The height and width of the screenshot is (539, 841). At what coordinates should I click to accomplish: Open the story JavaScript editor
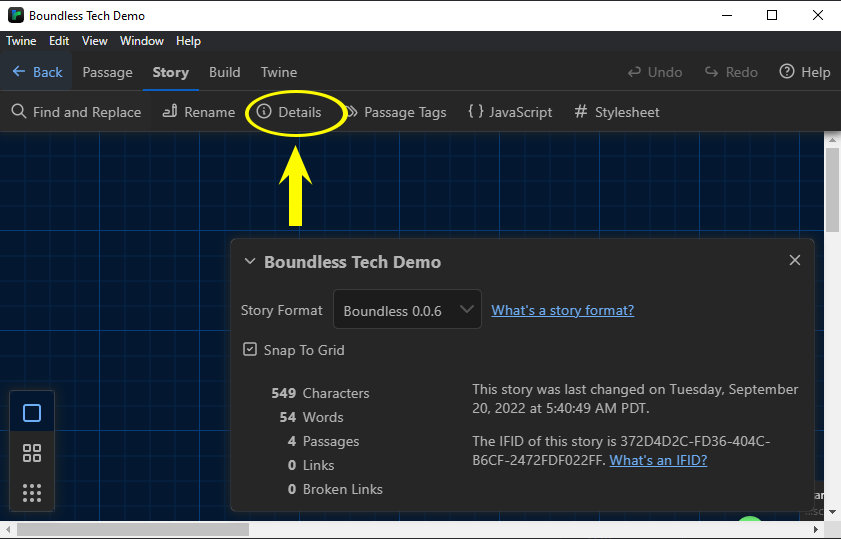pyautogui.click(x=510, y=112)
